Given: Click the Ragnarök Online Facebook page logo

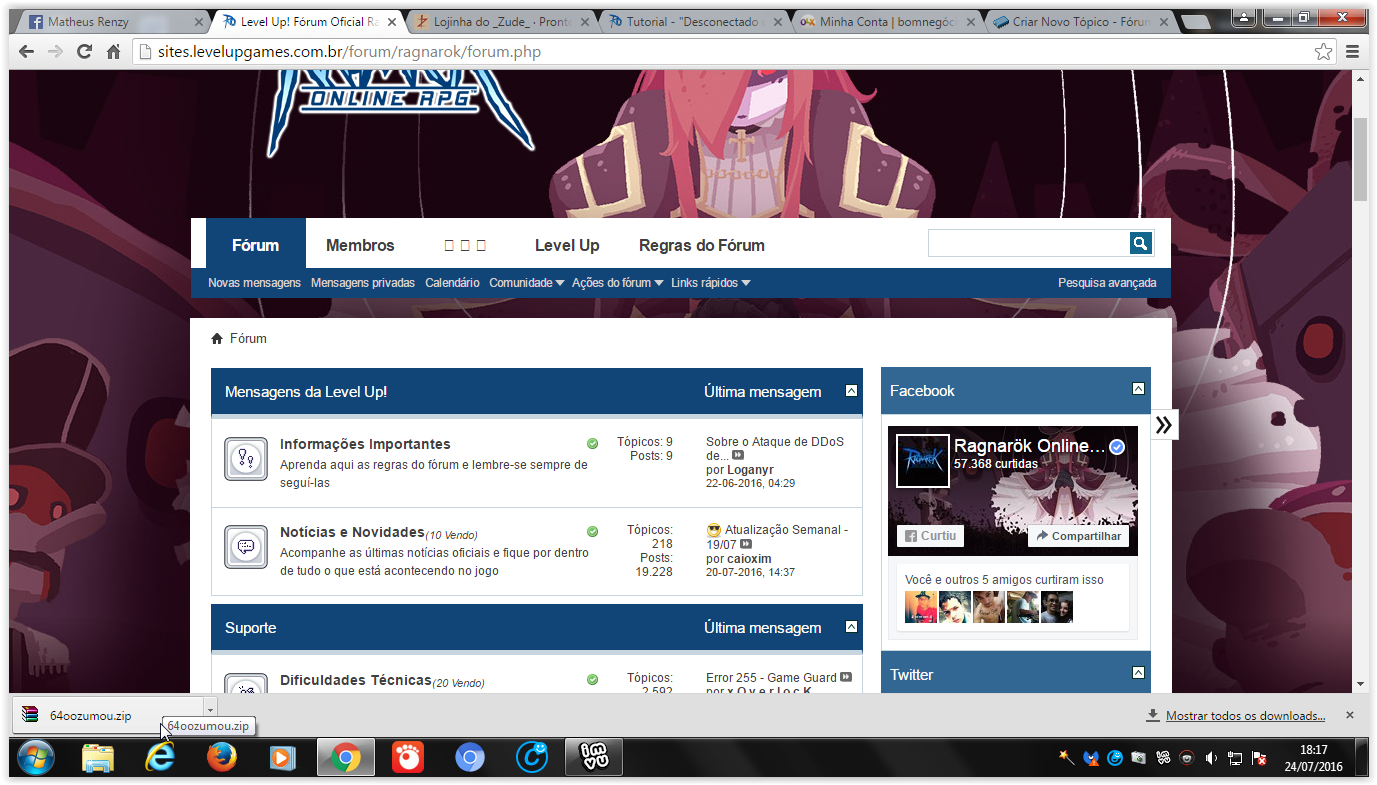Looking at the screenshot, I should tap(922, 460).
